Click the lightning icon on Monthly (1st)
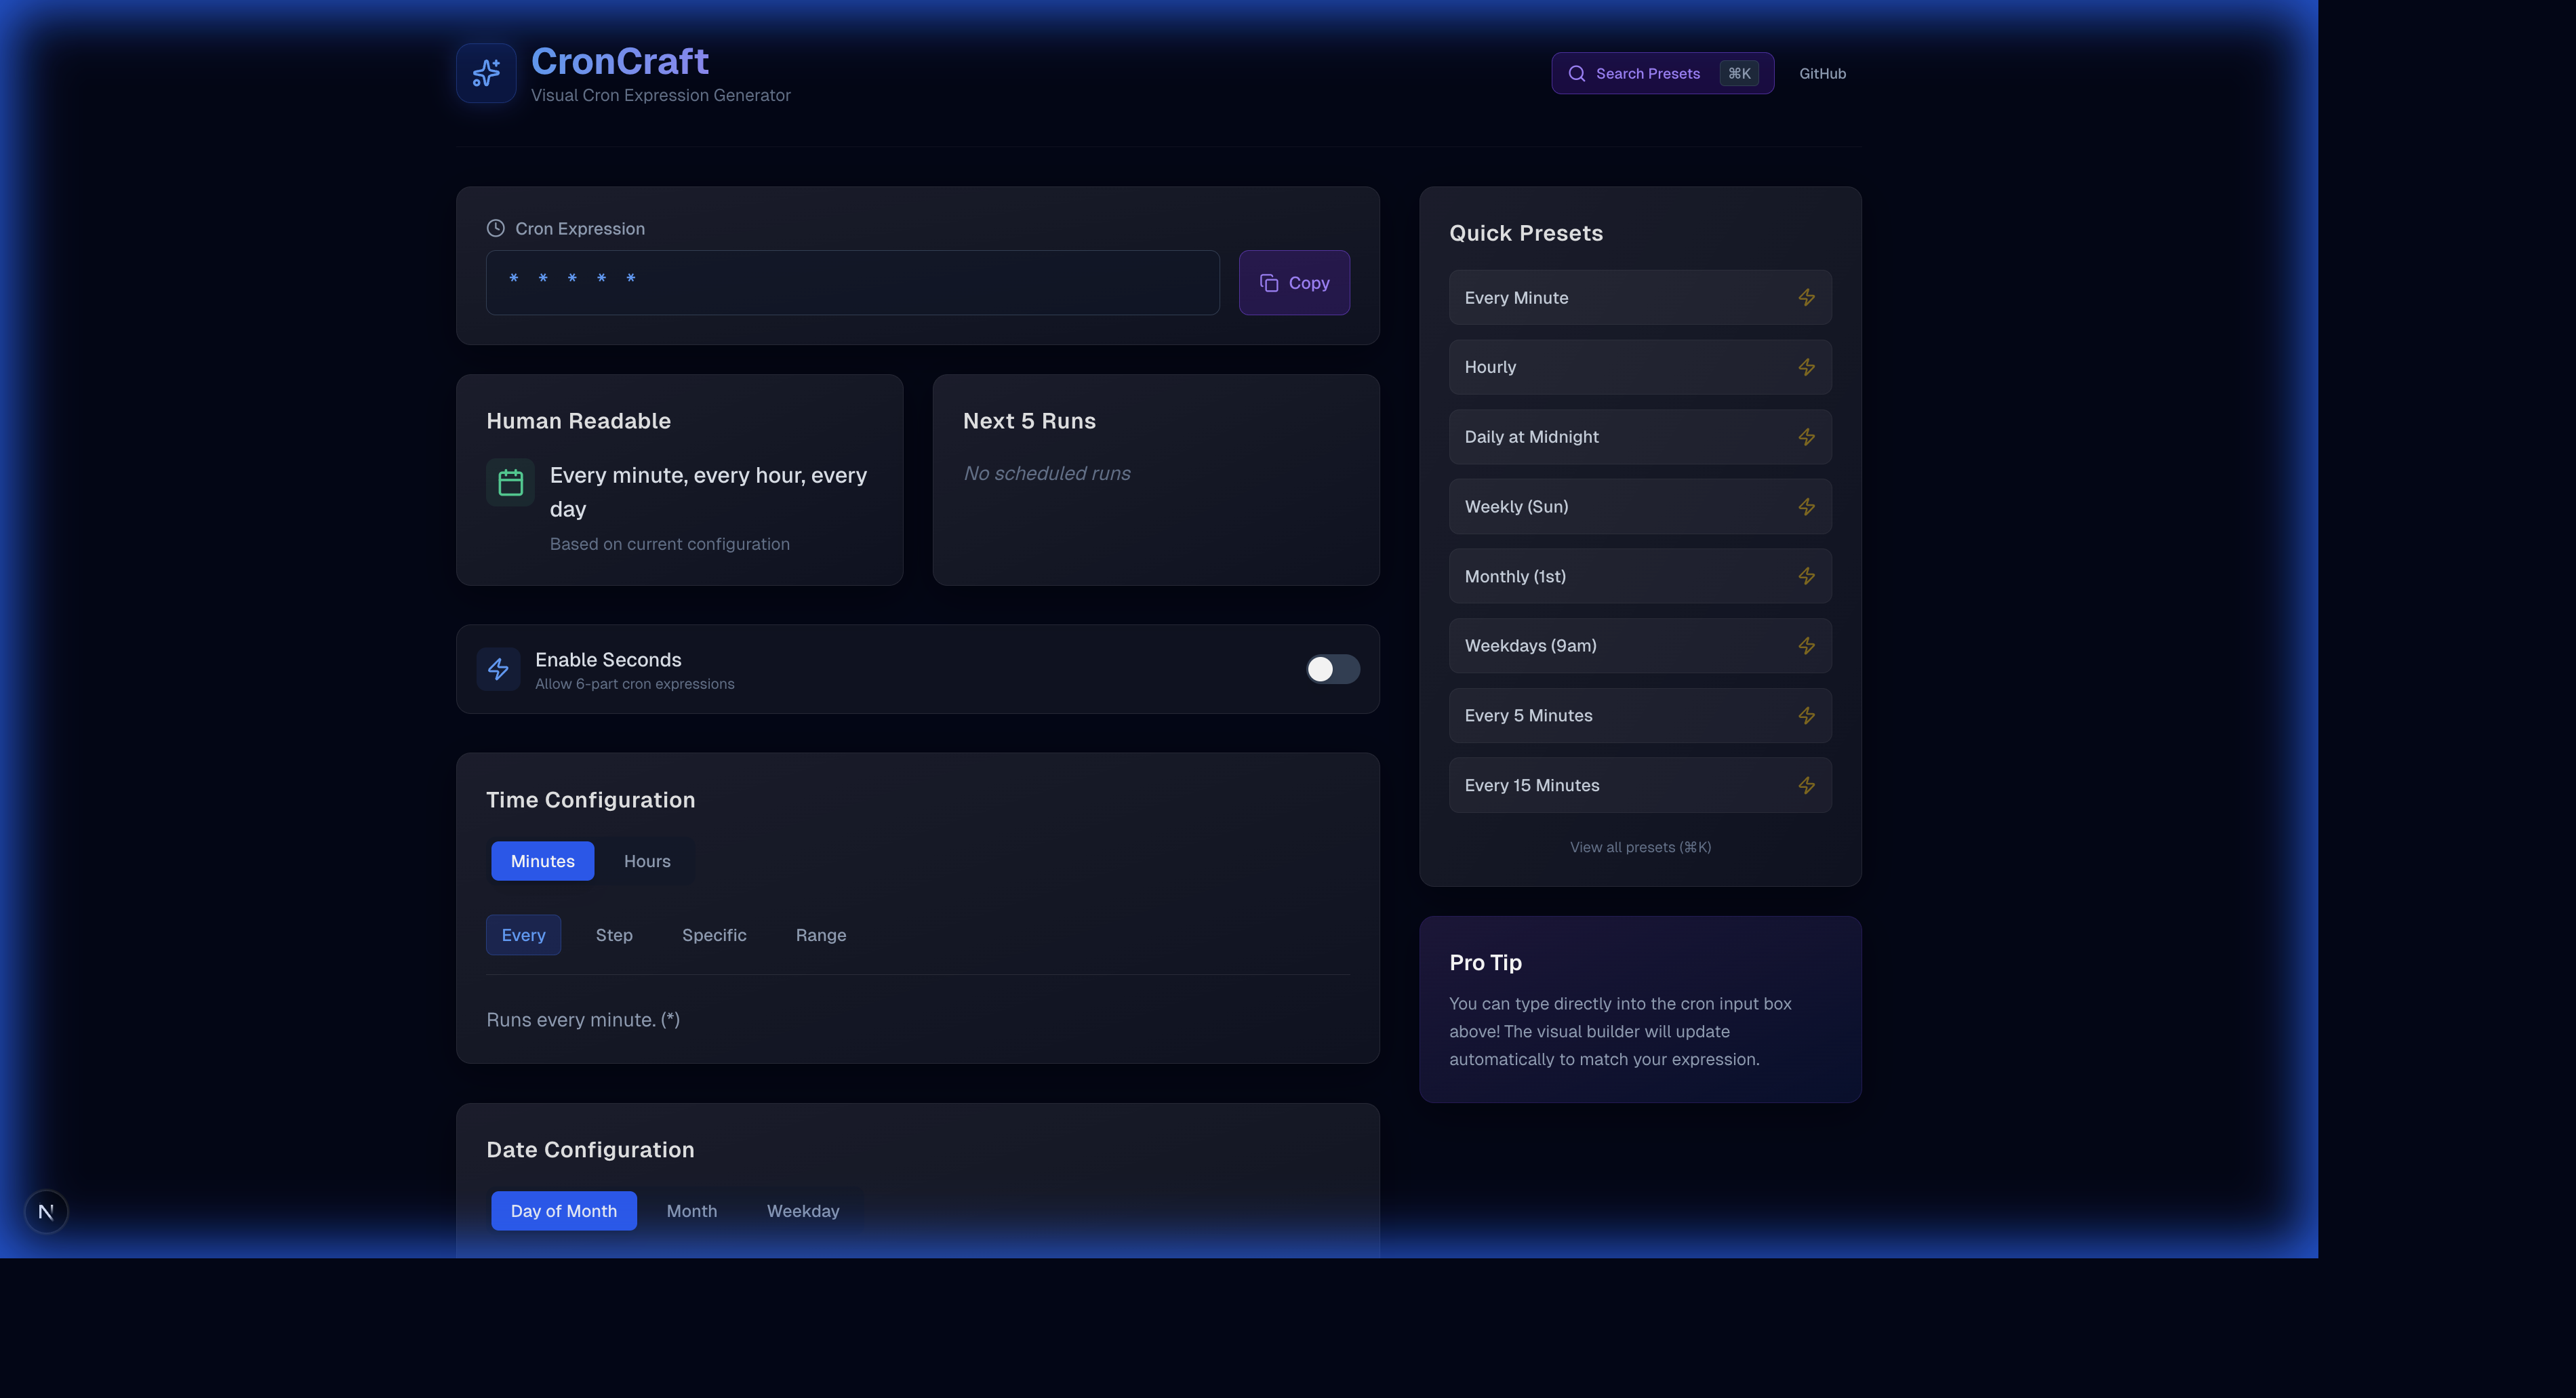 tap(1806, 576)
